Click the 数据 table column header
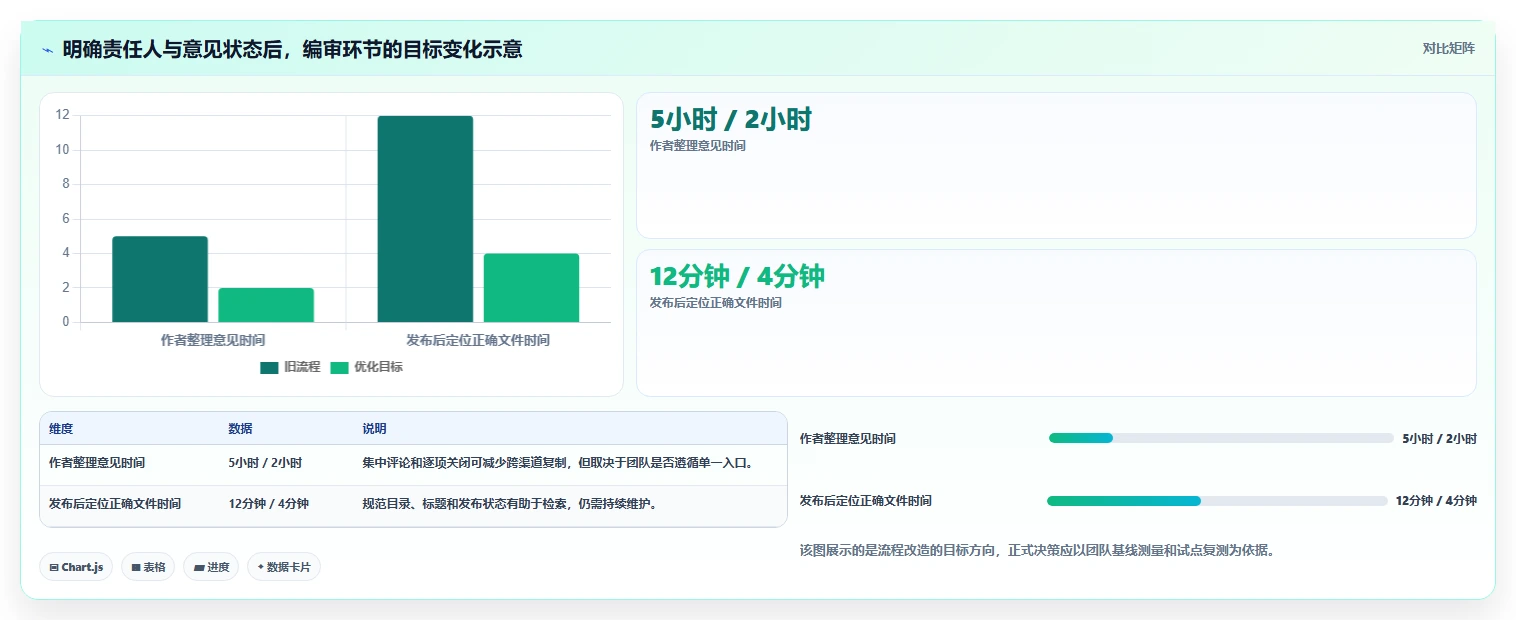This screenshot has width=1516, height=620. coord(240,429)
